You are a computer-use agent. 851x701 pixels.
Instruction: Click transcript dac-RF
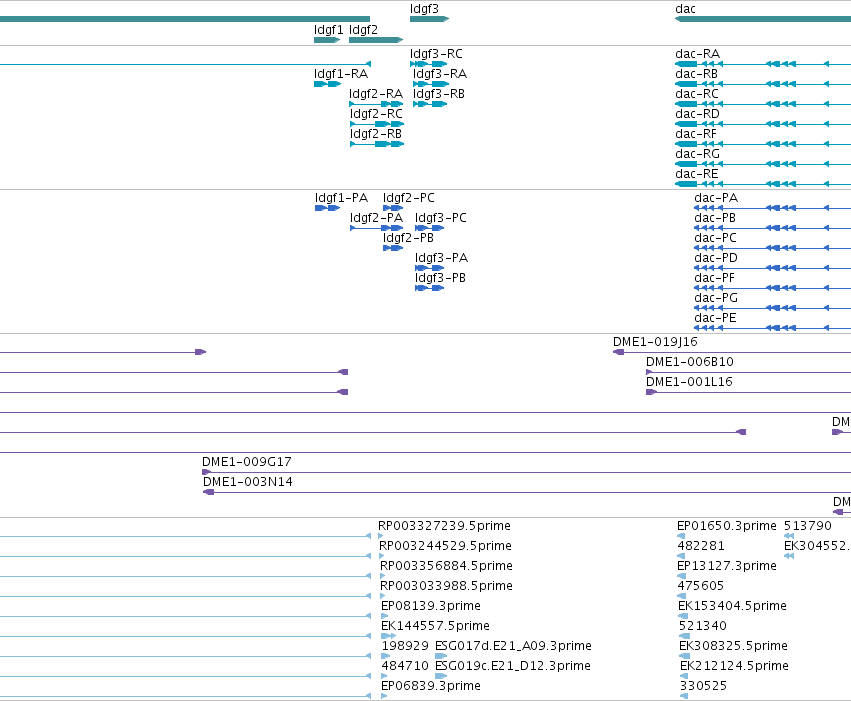696,134
